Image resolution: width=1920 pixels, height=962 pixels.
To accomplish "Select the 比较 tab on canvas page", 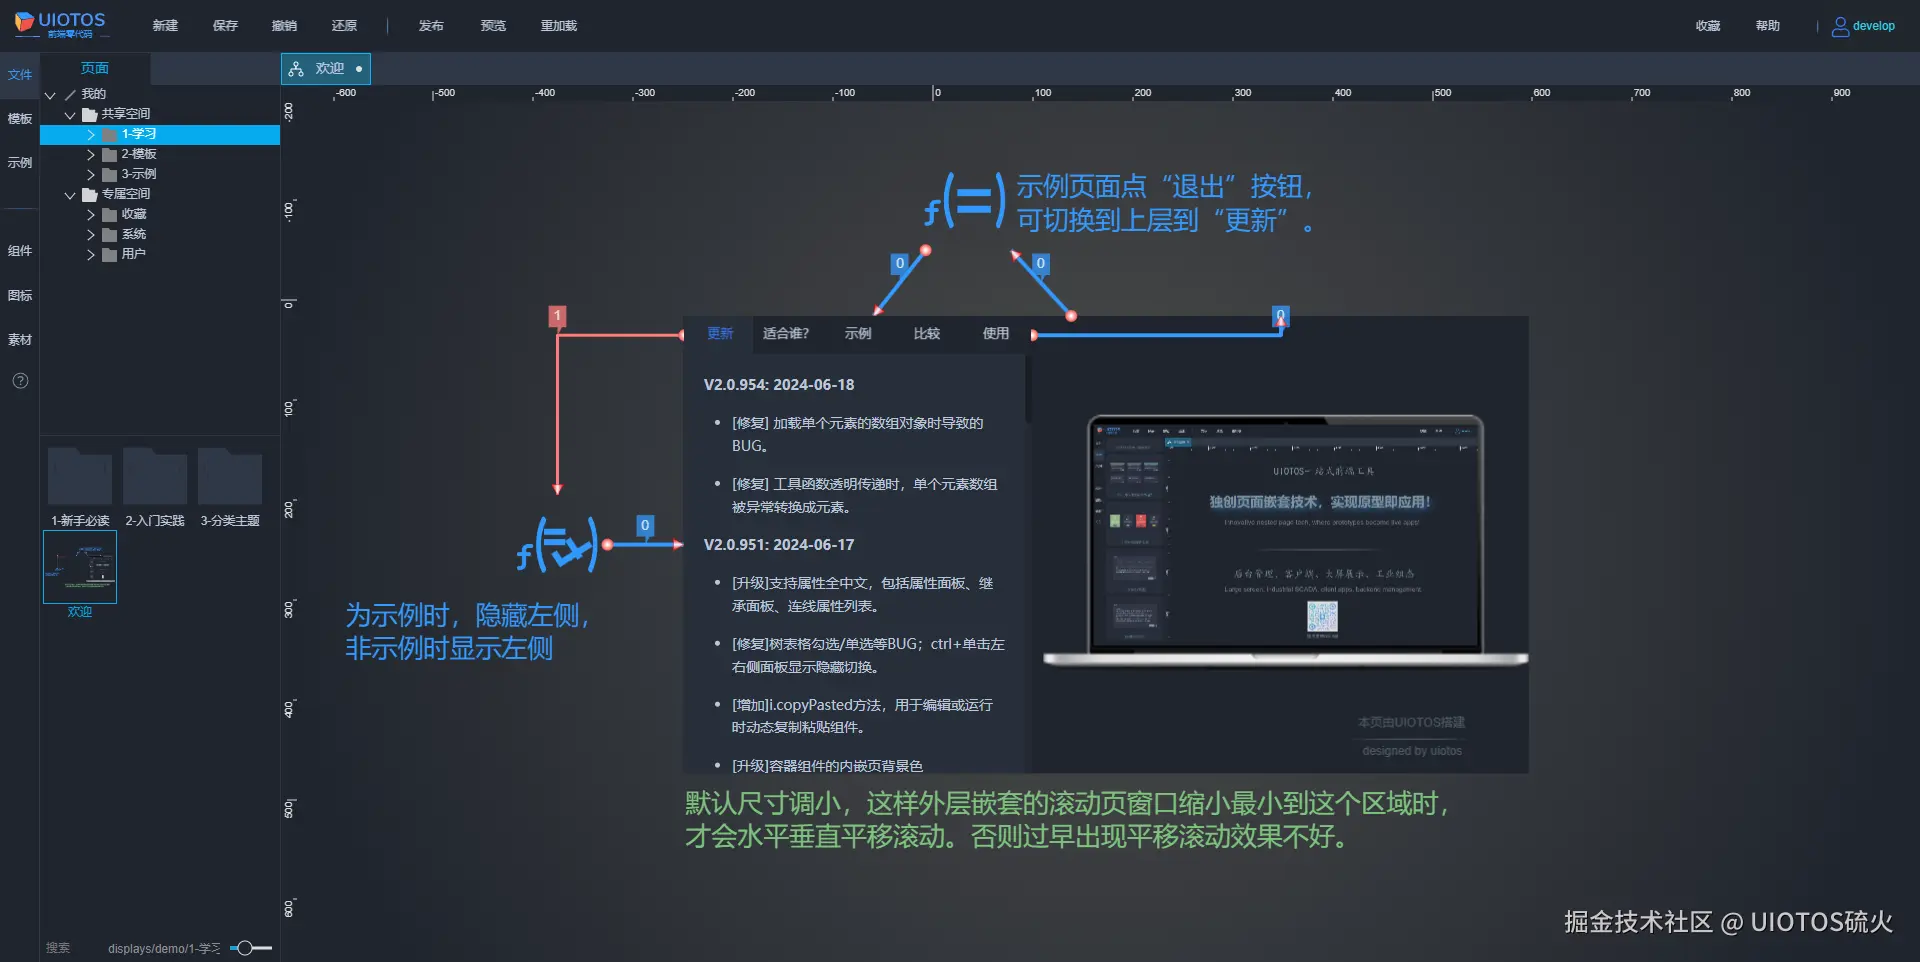I will [x=927, y=334].
